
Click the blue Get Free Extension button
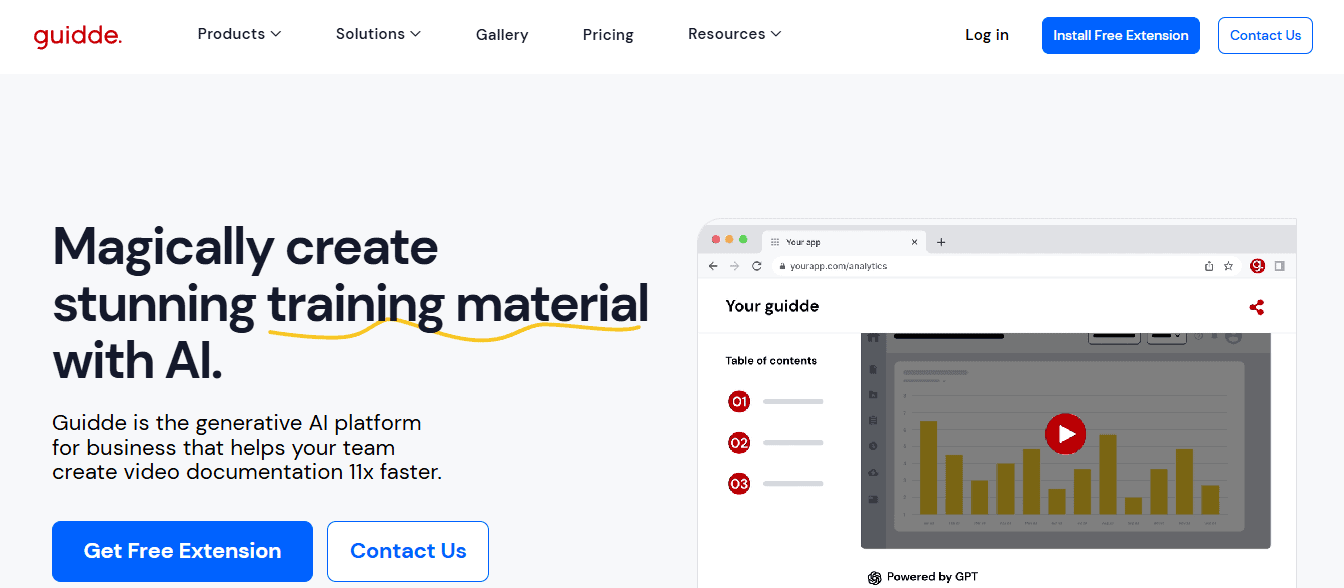pos(182,551)
